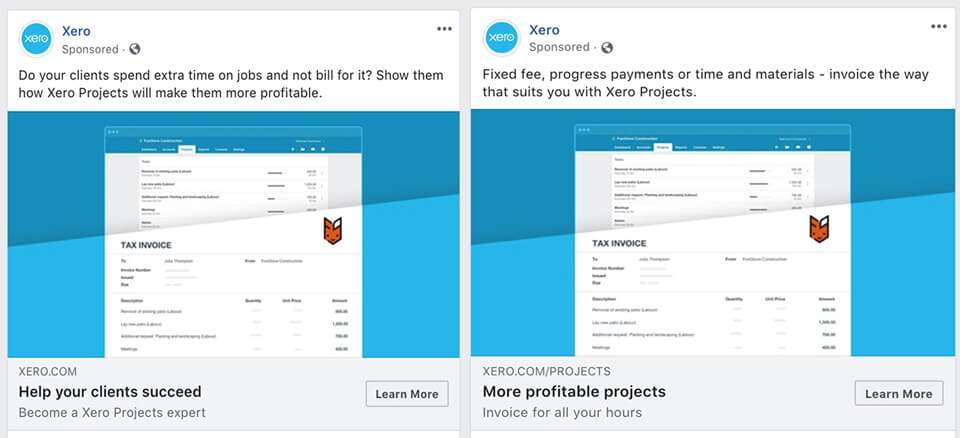This screenshot has height=438, width=960.
Task: Click the 'Help your clients succeed' headline
Action: tap(110, 391)
